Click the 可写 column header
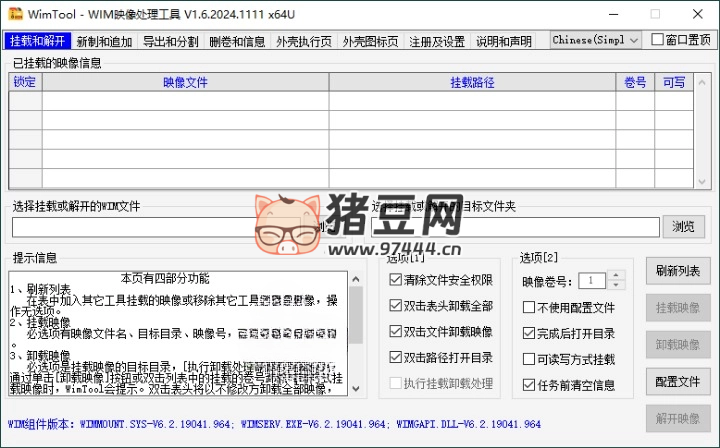The width and height of the screenshot is (720, 448). (x=674, y=82)
